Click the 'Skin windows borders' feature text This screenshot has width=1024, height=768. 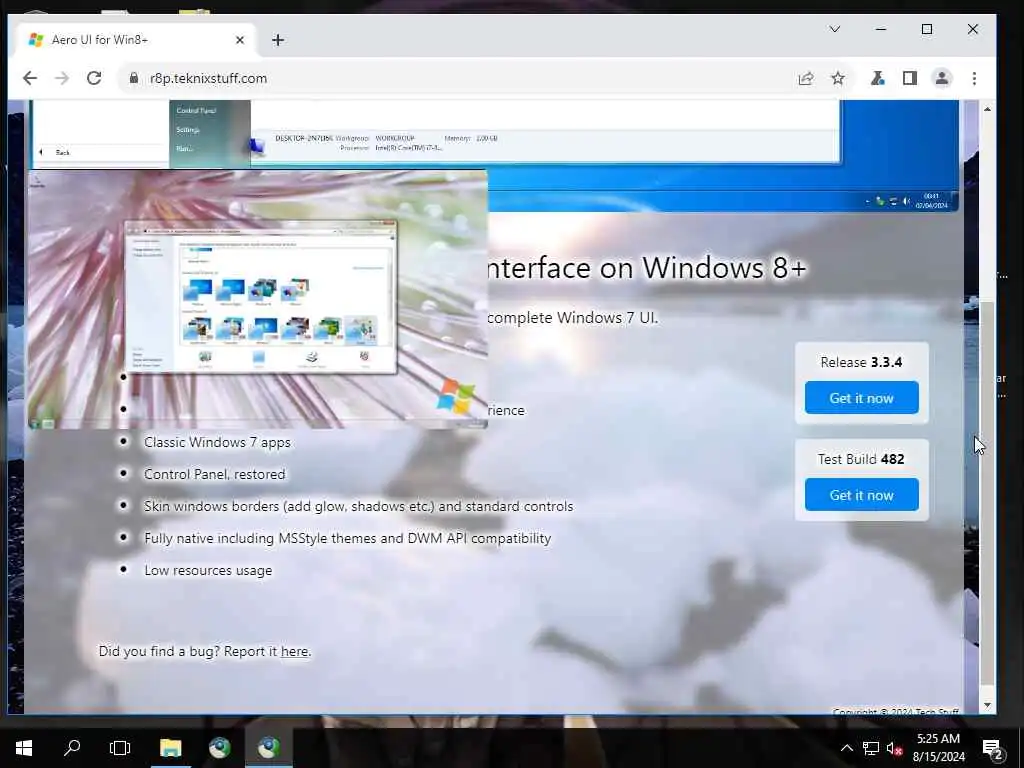click(x=359, y=506)
